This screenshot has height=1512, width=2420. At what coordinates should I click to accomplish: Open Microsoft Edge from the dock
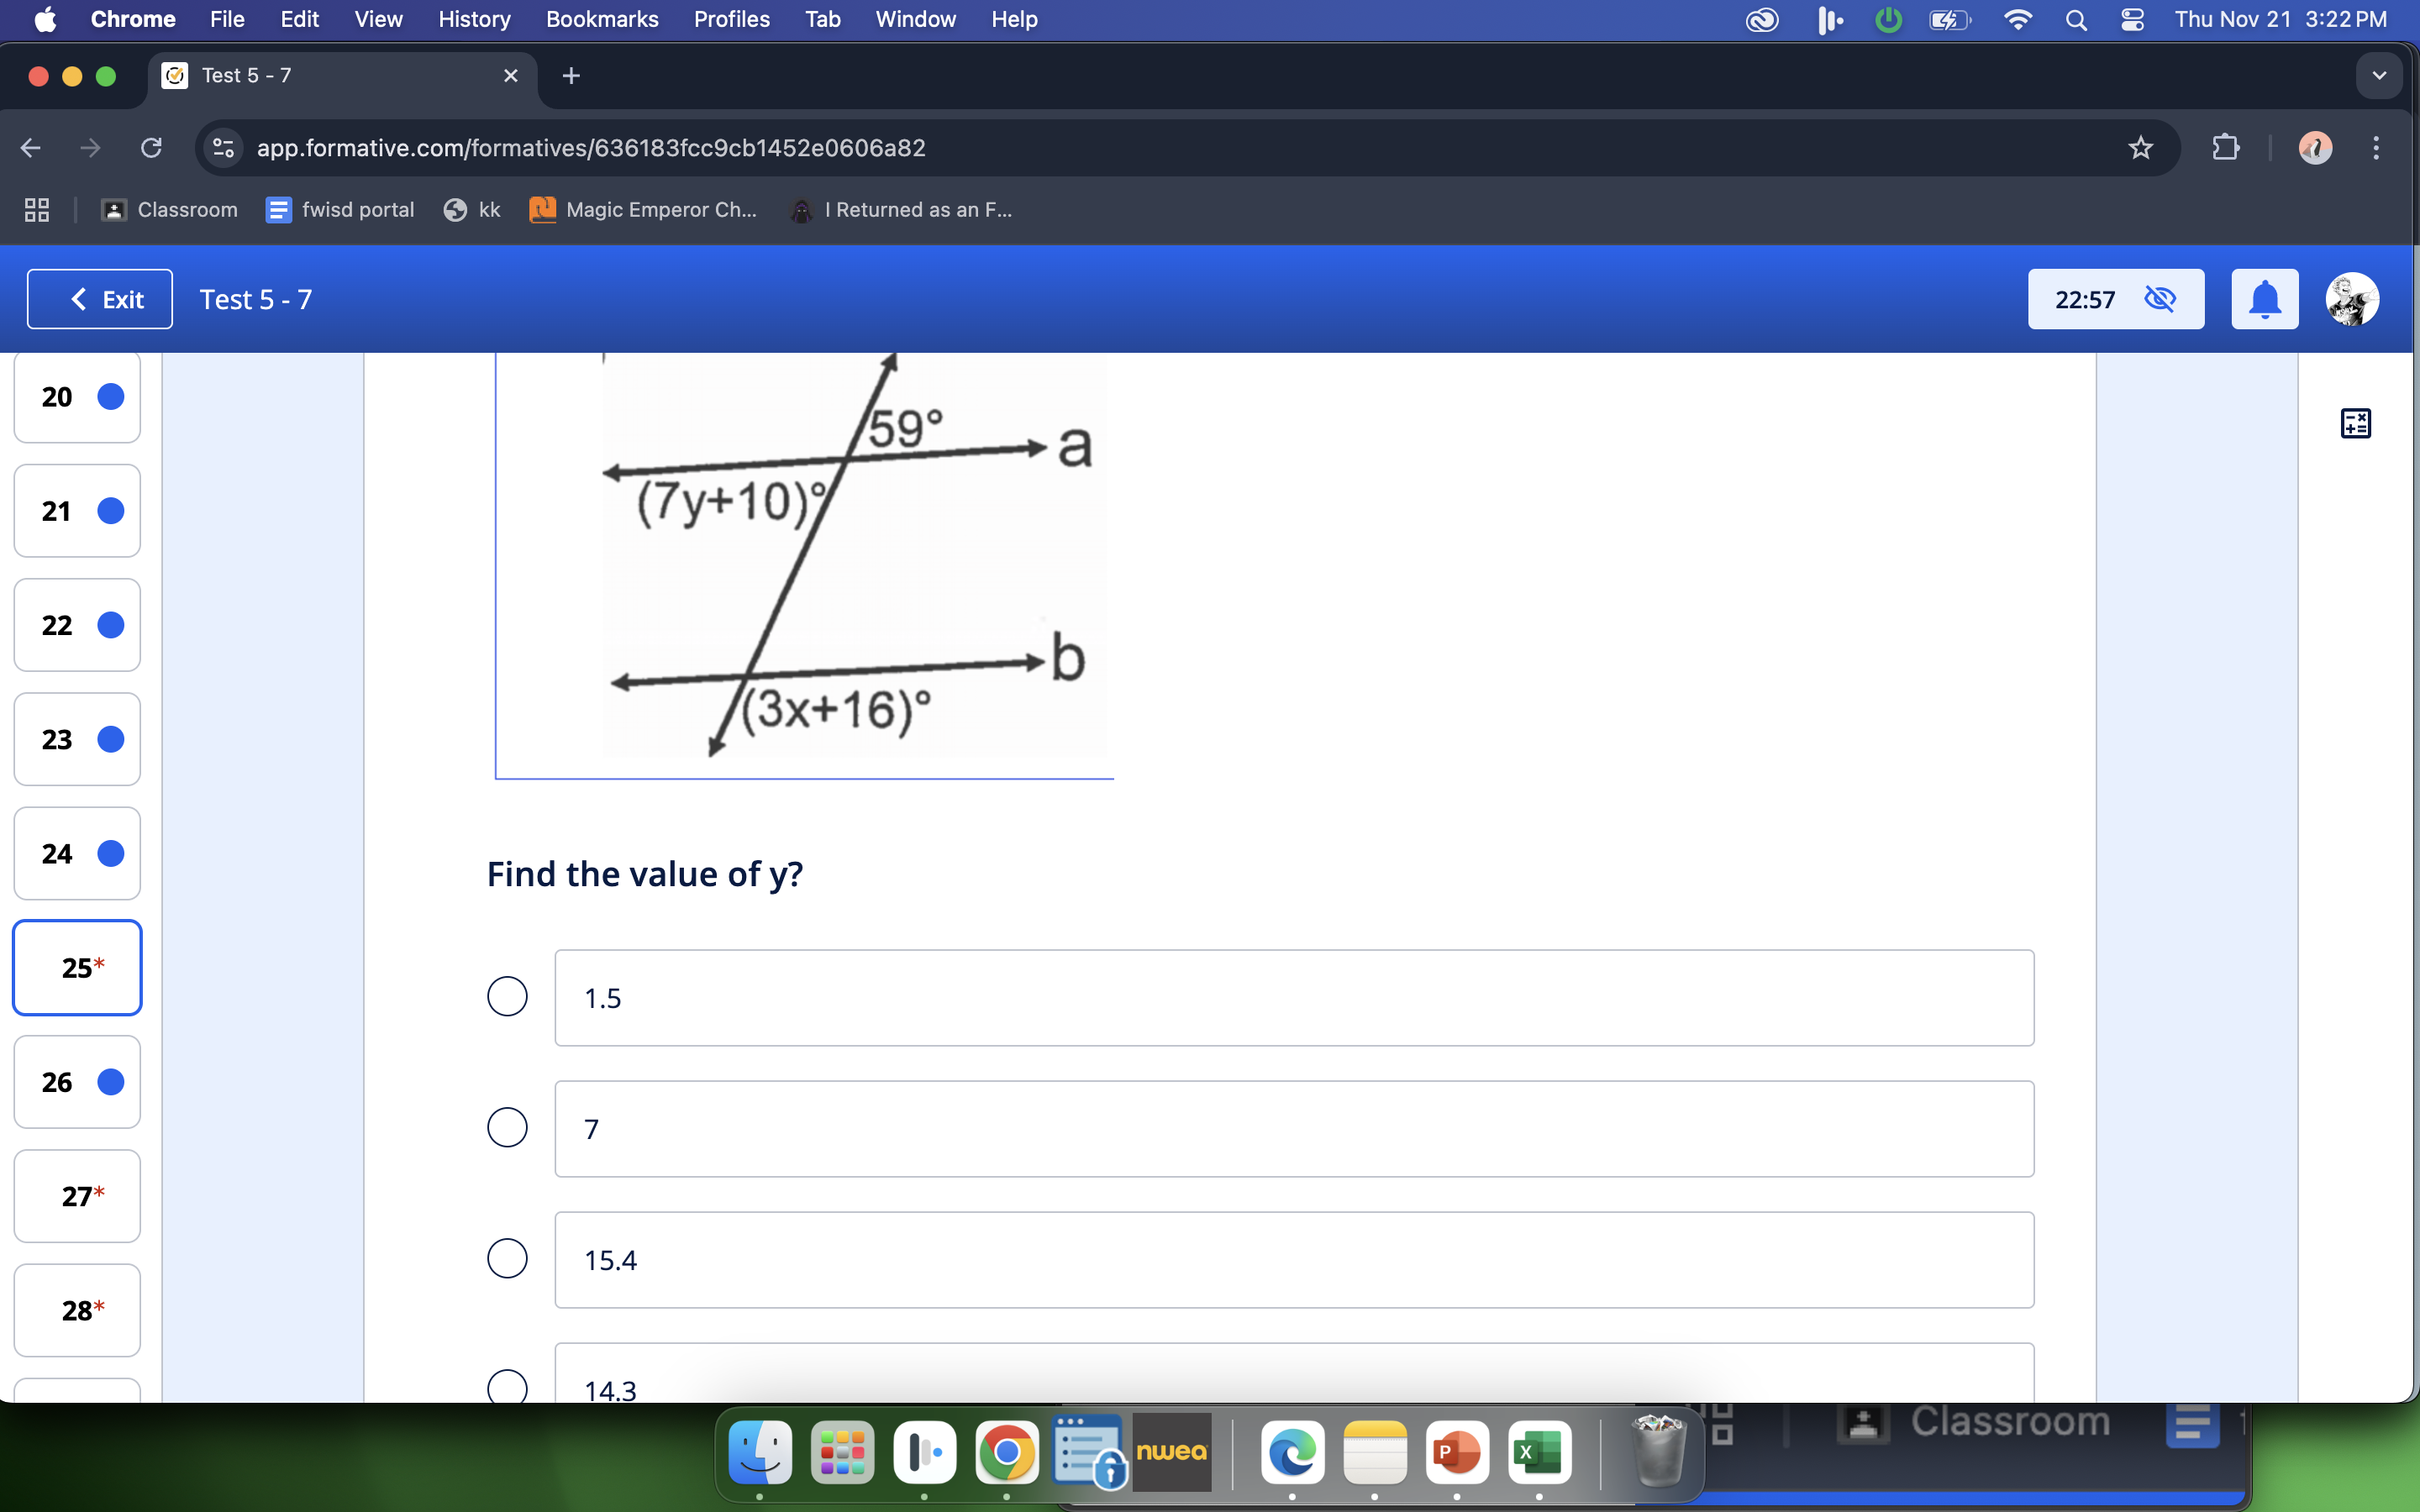[1293, 1452]
